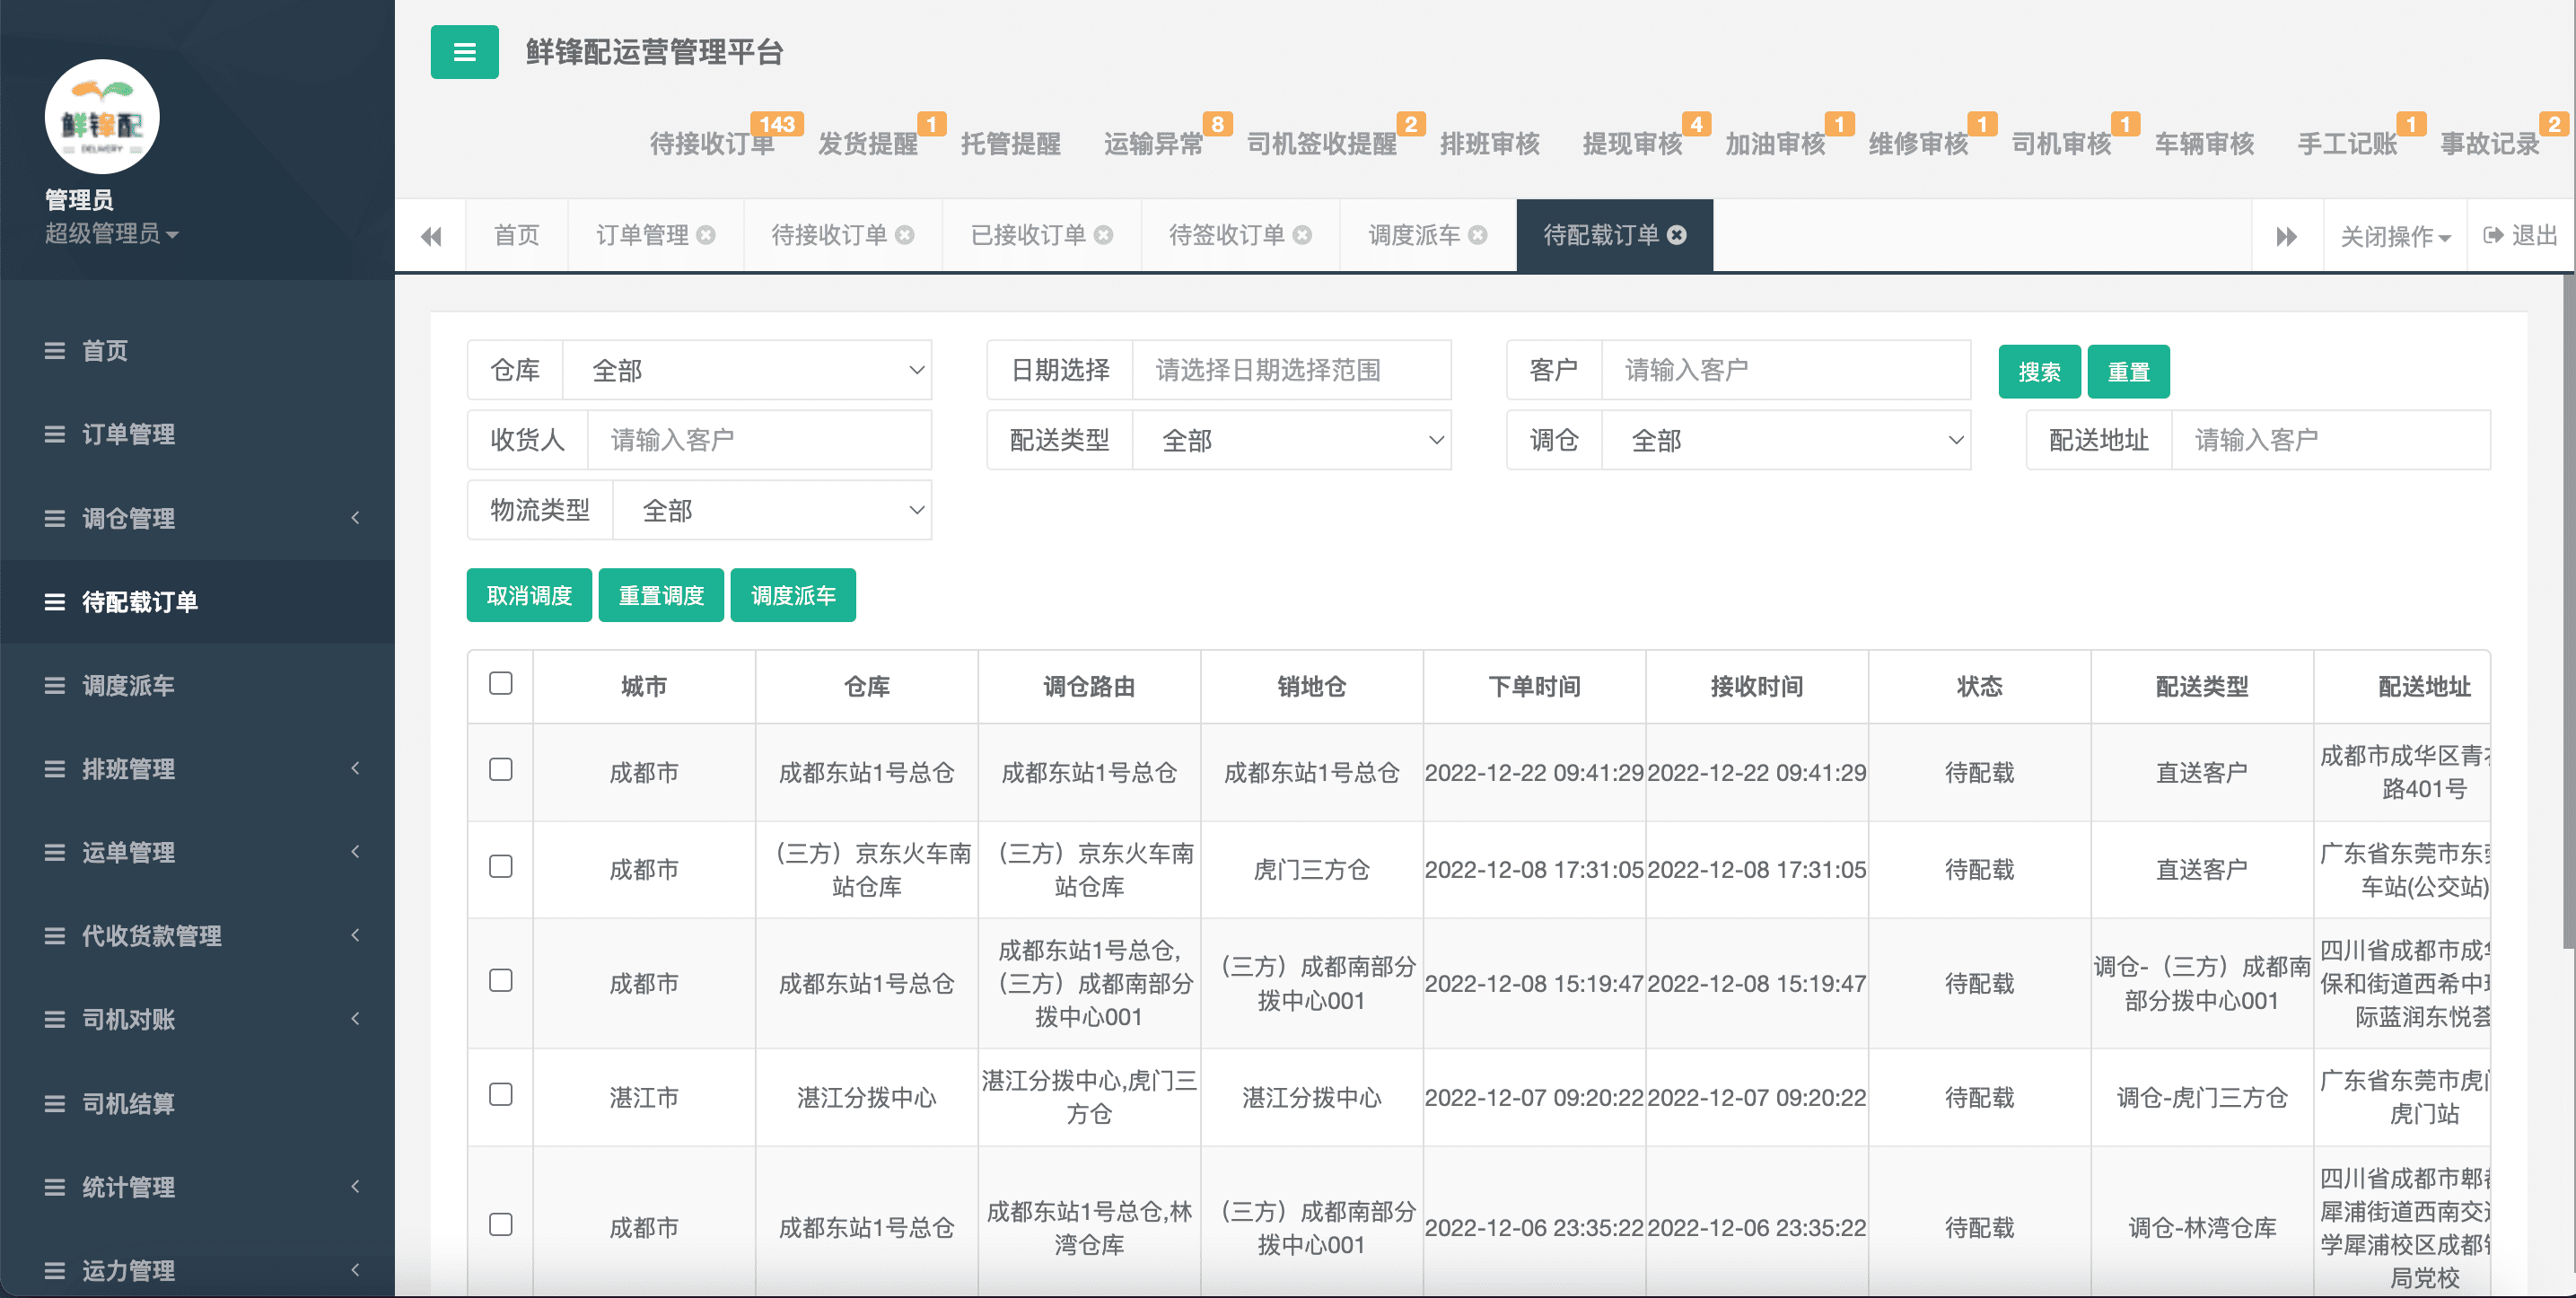2576x1298 pixels.
Task: Open 手工记账 shortcut
Action: coord(2348,144)
